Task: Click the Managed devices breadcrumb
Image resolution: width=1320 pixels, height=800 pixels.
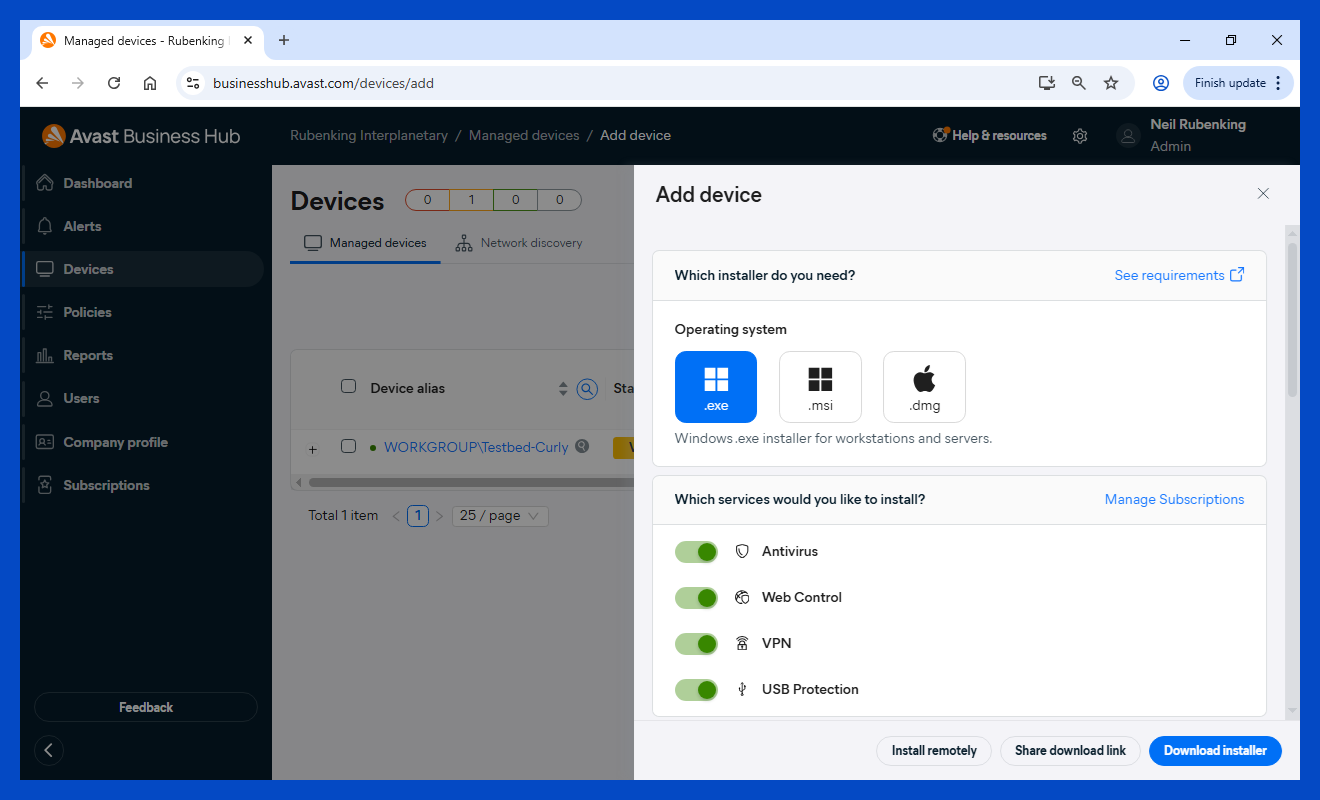Action: point(524,135)
